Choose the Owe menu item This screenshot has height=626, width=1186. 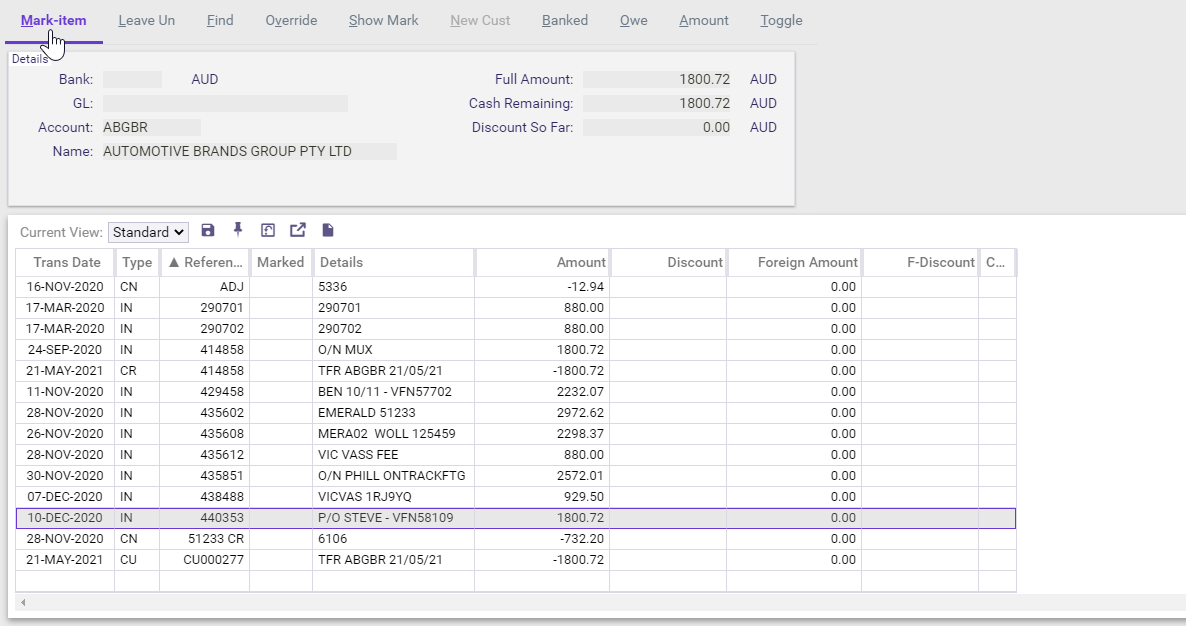(x=634, y=20)
